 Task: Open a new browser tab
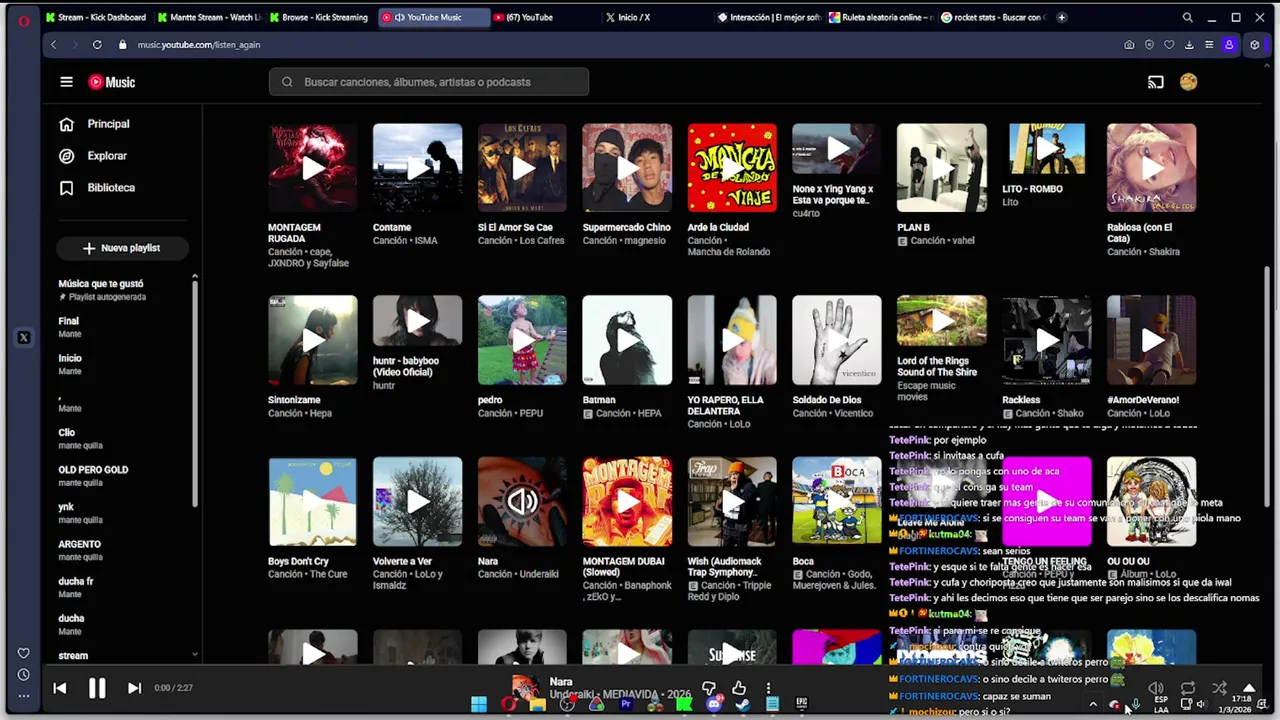pos(1062,17)
